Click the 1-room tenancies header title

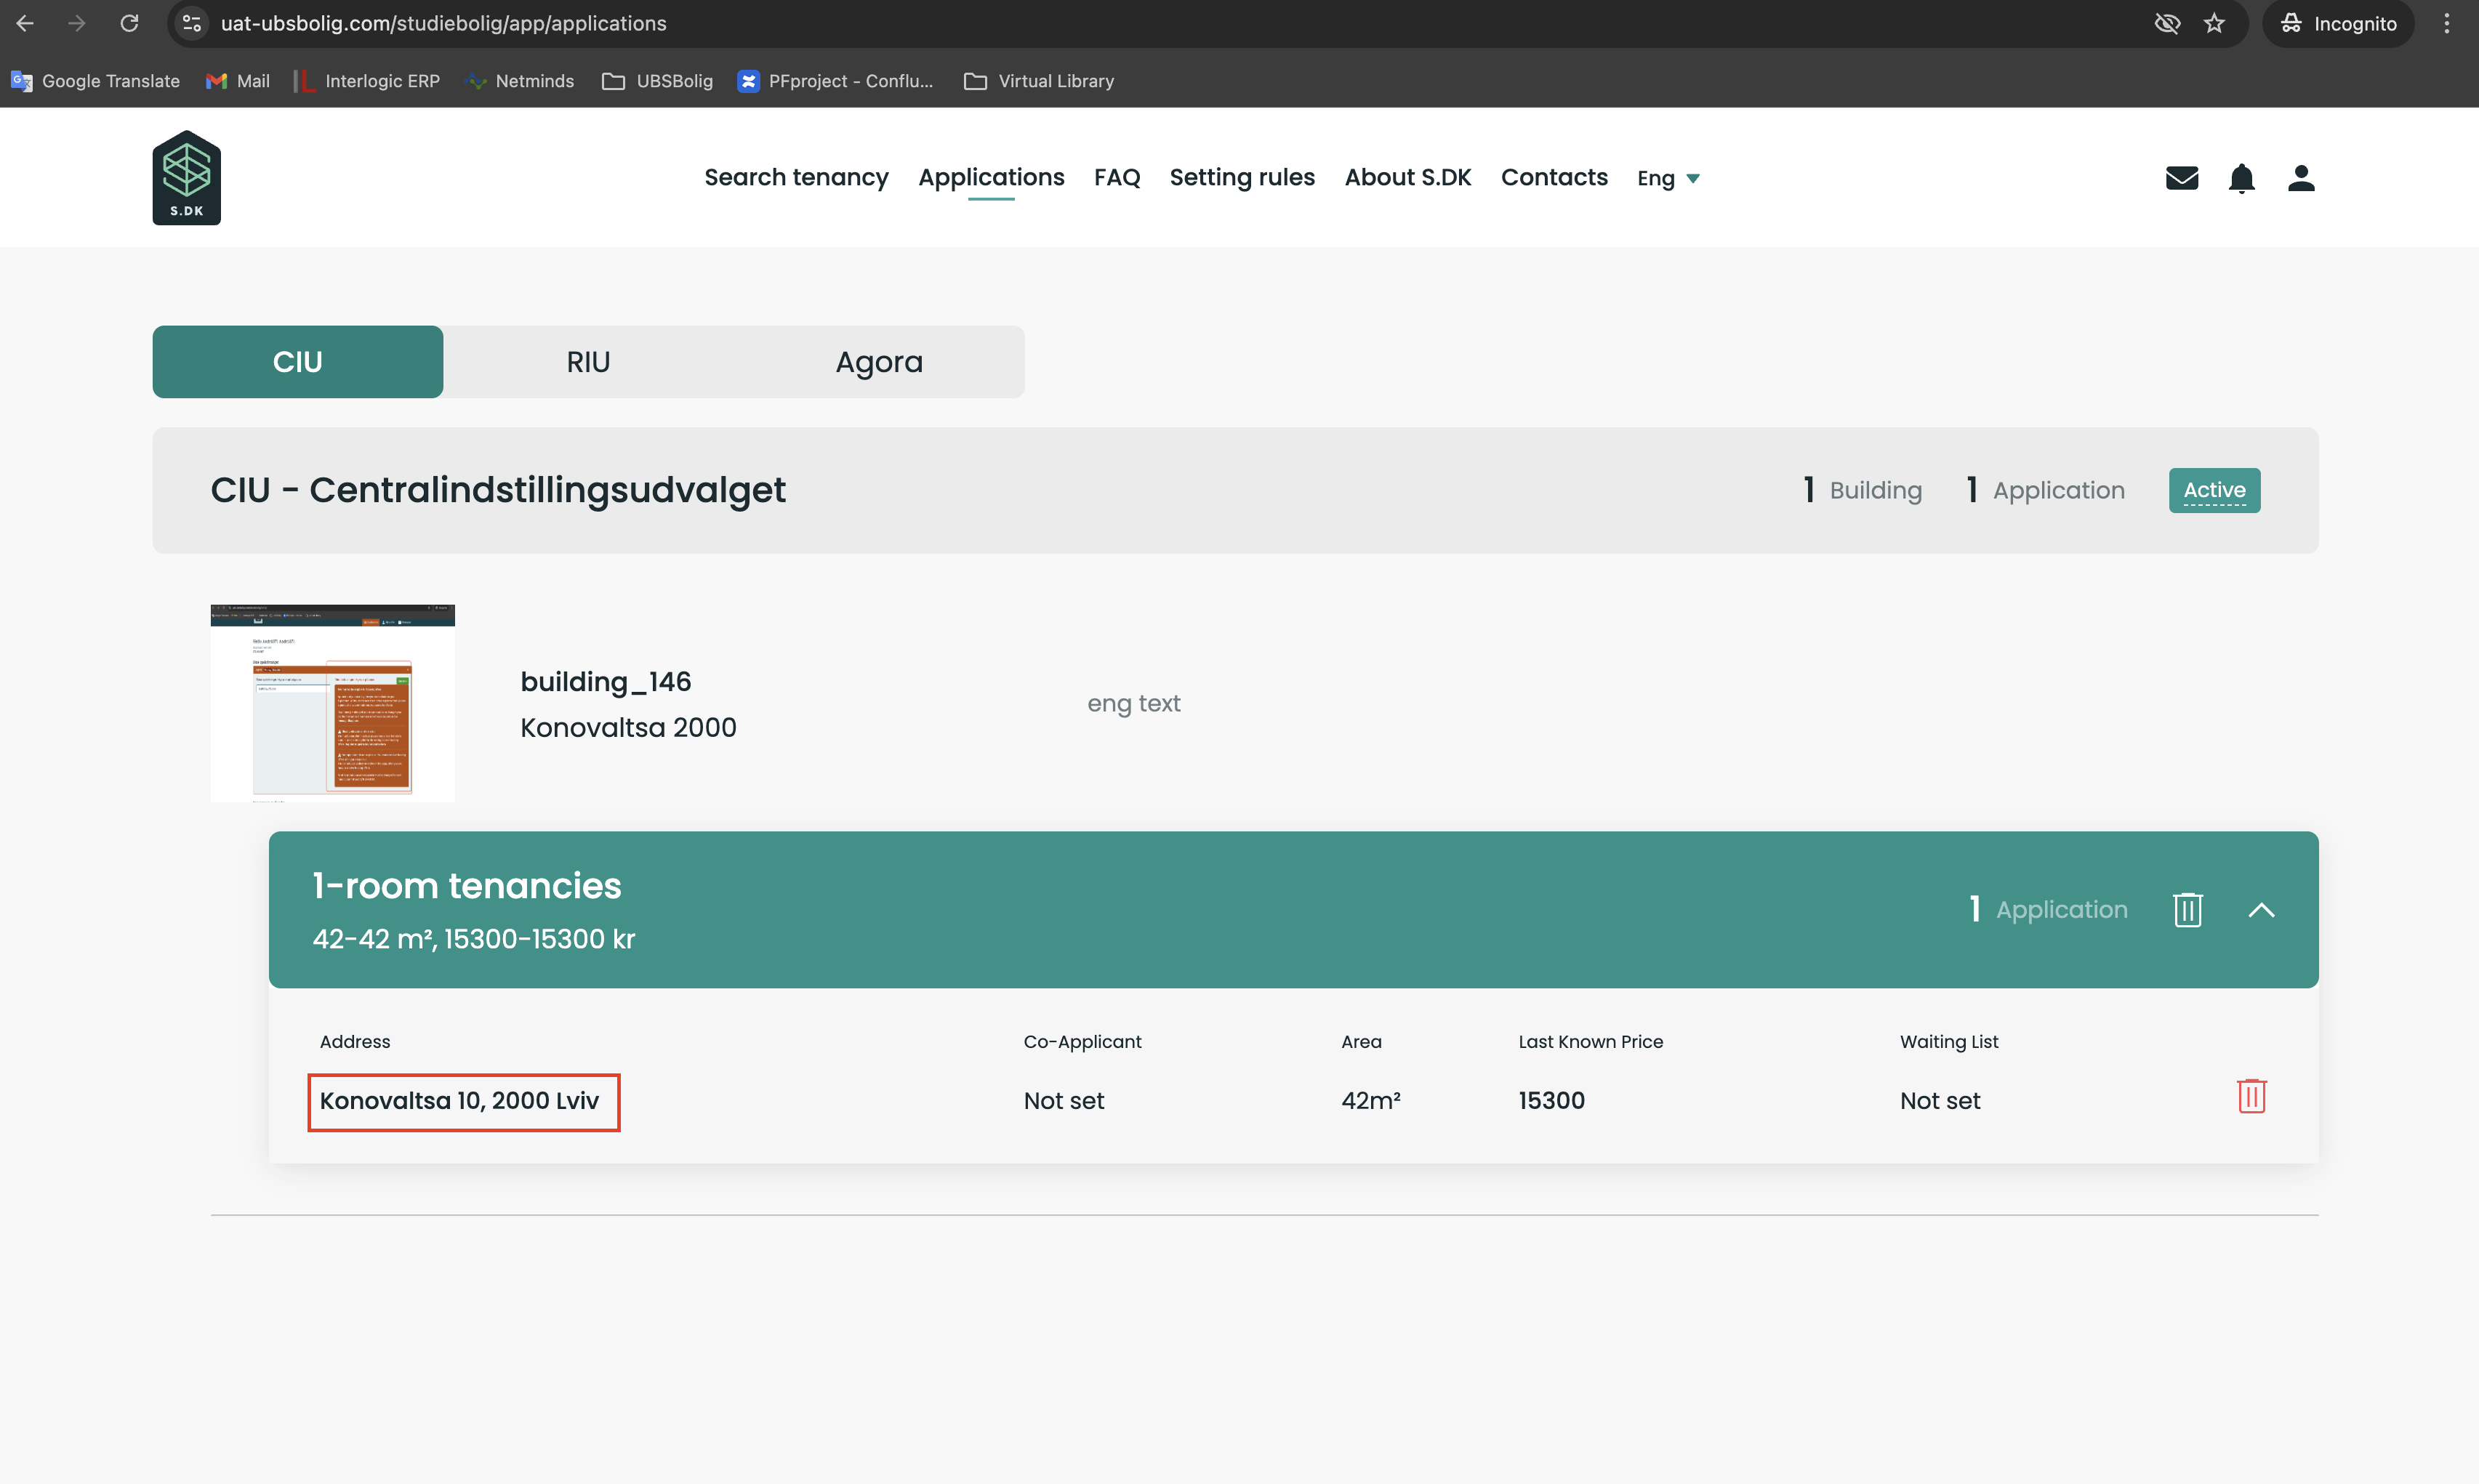467,886
